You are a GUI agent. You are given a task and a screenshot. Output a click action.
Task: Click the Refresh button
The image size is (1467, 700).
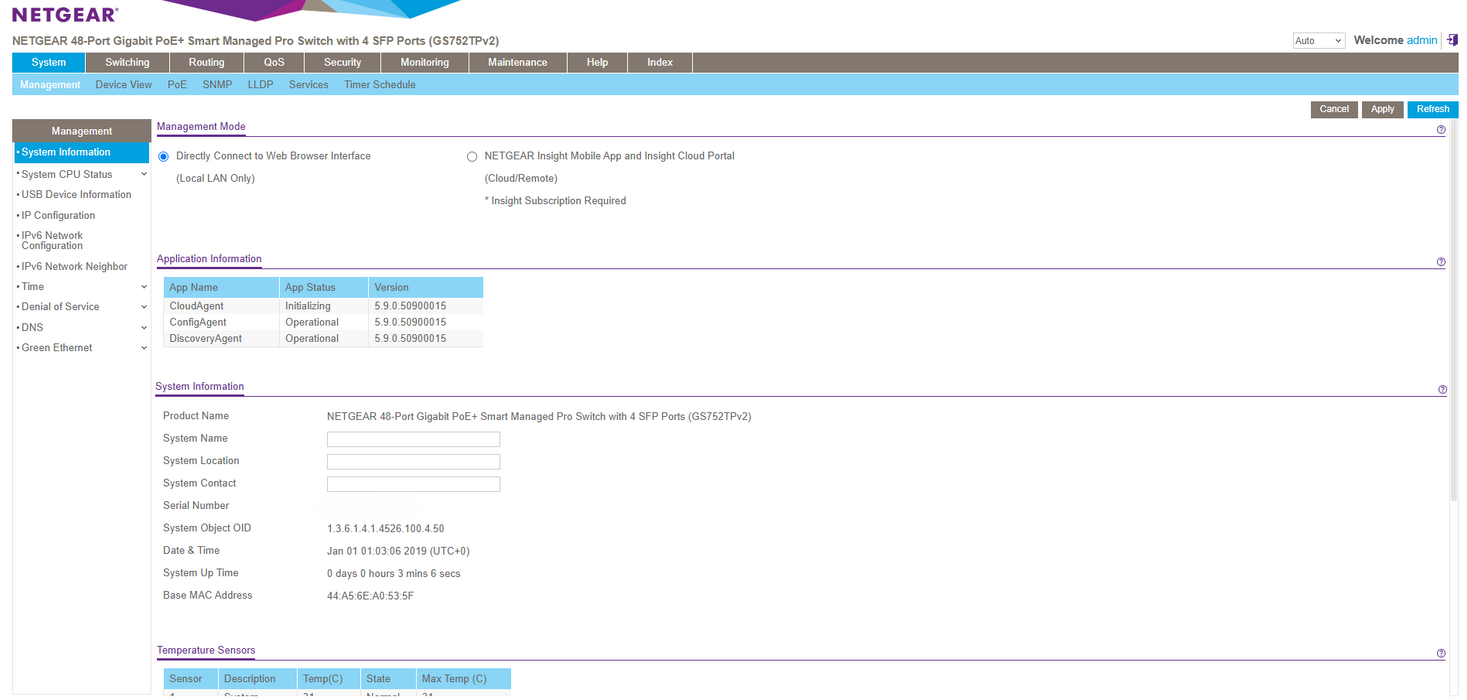click(1433, 109)
